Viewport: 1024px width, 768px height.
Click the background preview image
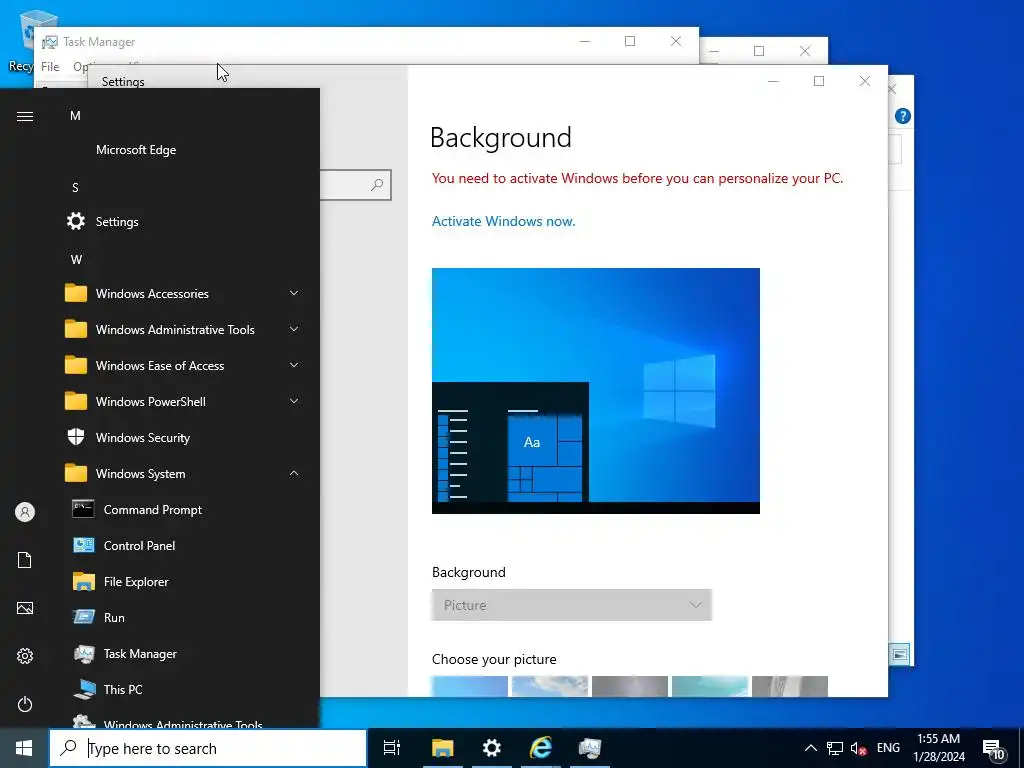(596, 391)
